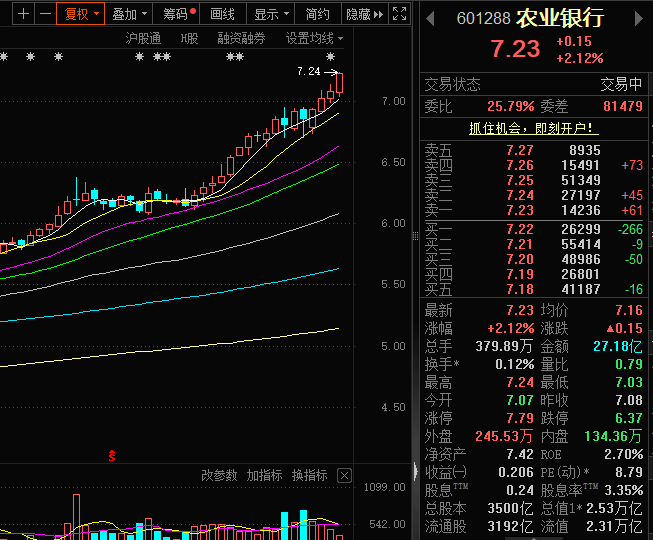Click 改参数 to modify parameters

(x=219, y=475)
